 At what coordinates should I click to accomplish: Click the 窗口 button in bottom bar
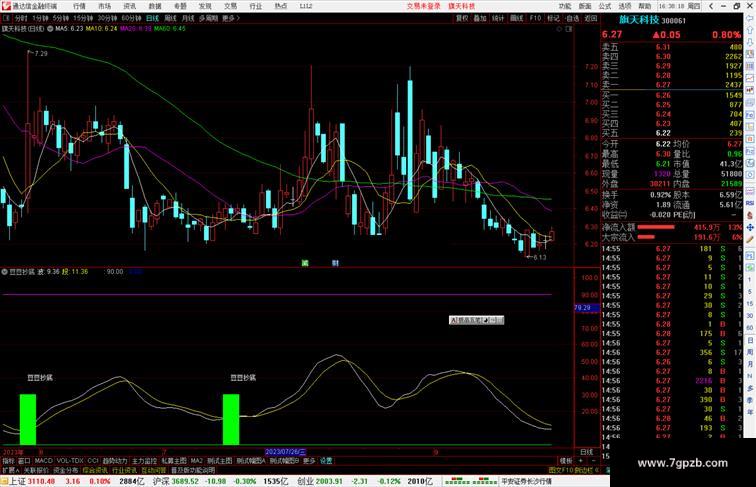24,461
